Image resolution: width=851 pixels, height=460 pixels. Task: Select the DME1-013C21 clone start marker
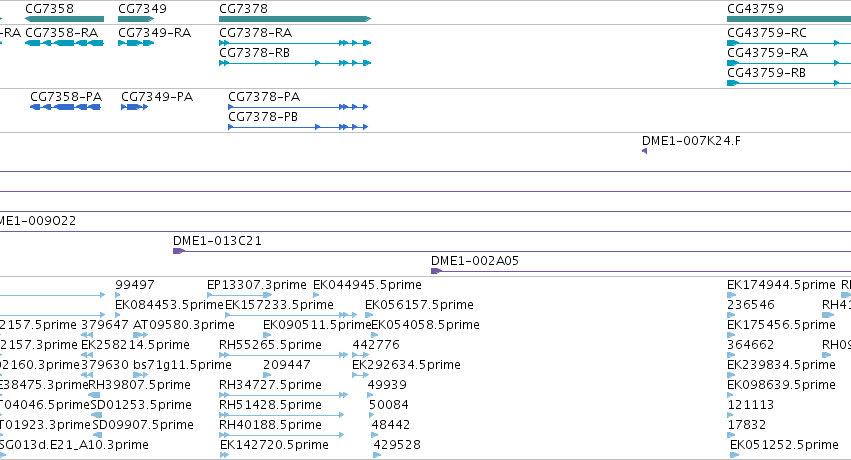click(x=179, y=251)
